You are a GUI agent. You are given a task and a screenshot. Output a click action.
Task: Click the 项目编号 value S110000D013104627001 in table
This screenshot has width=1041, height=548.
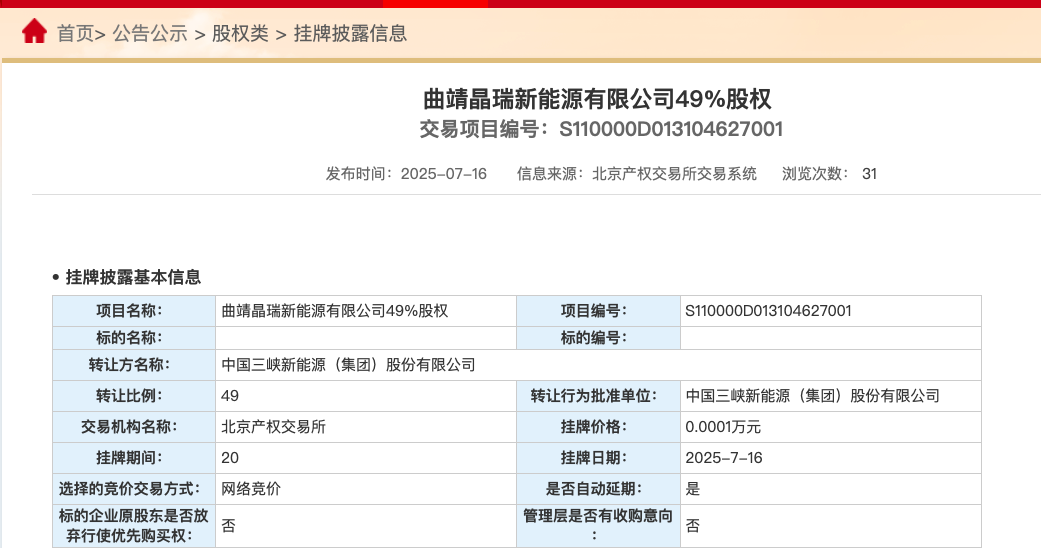click(x=768, y=310)
